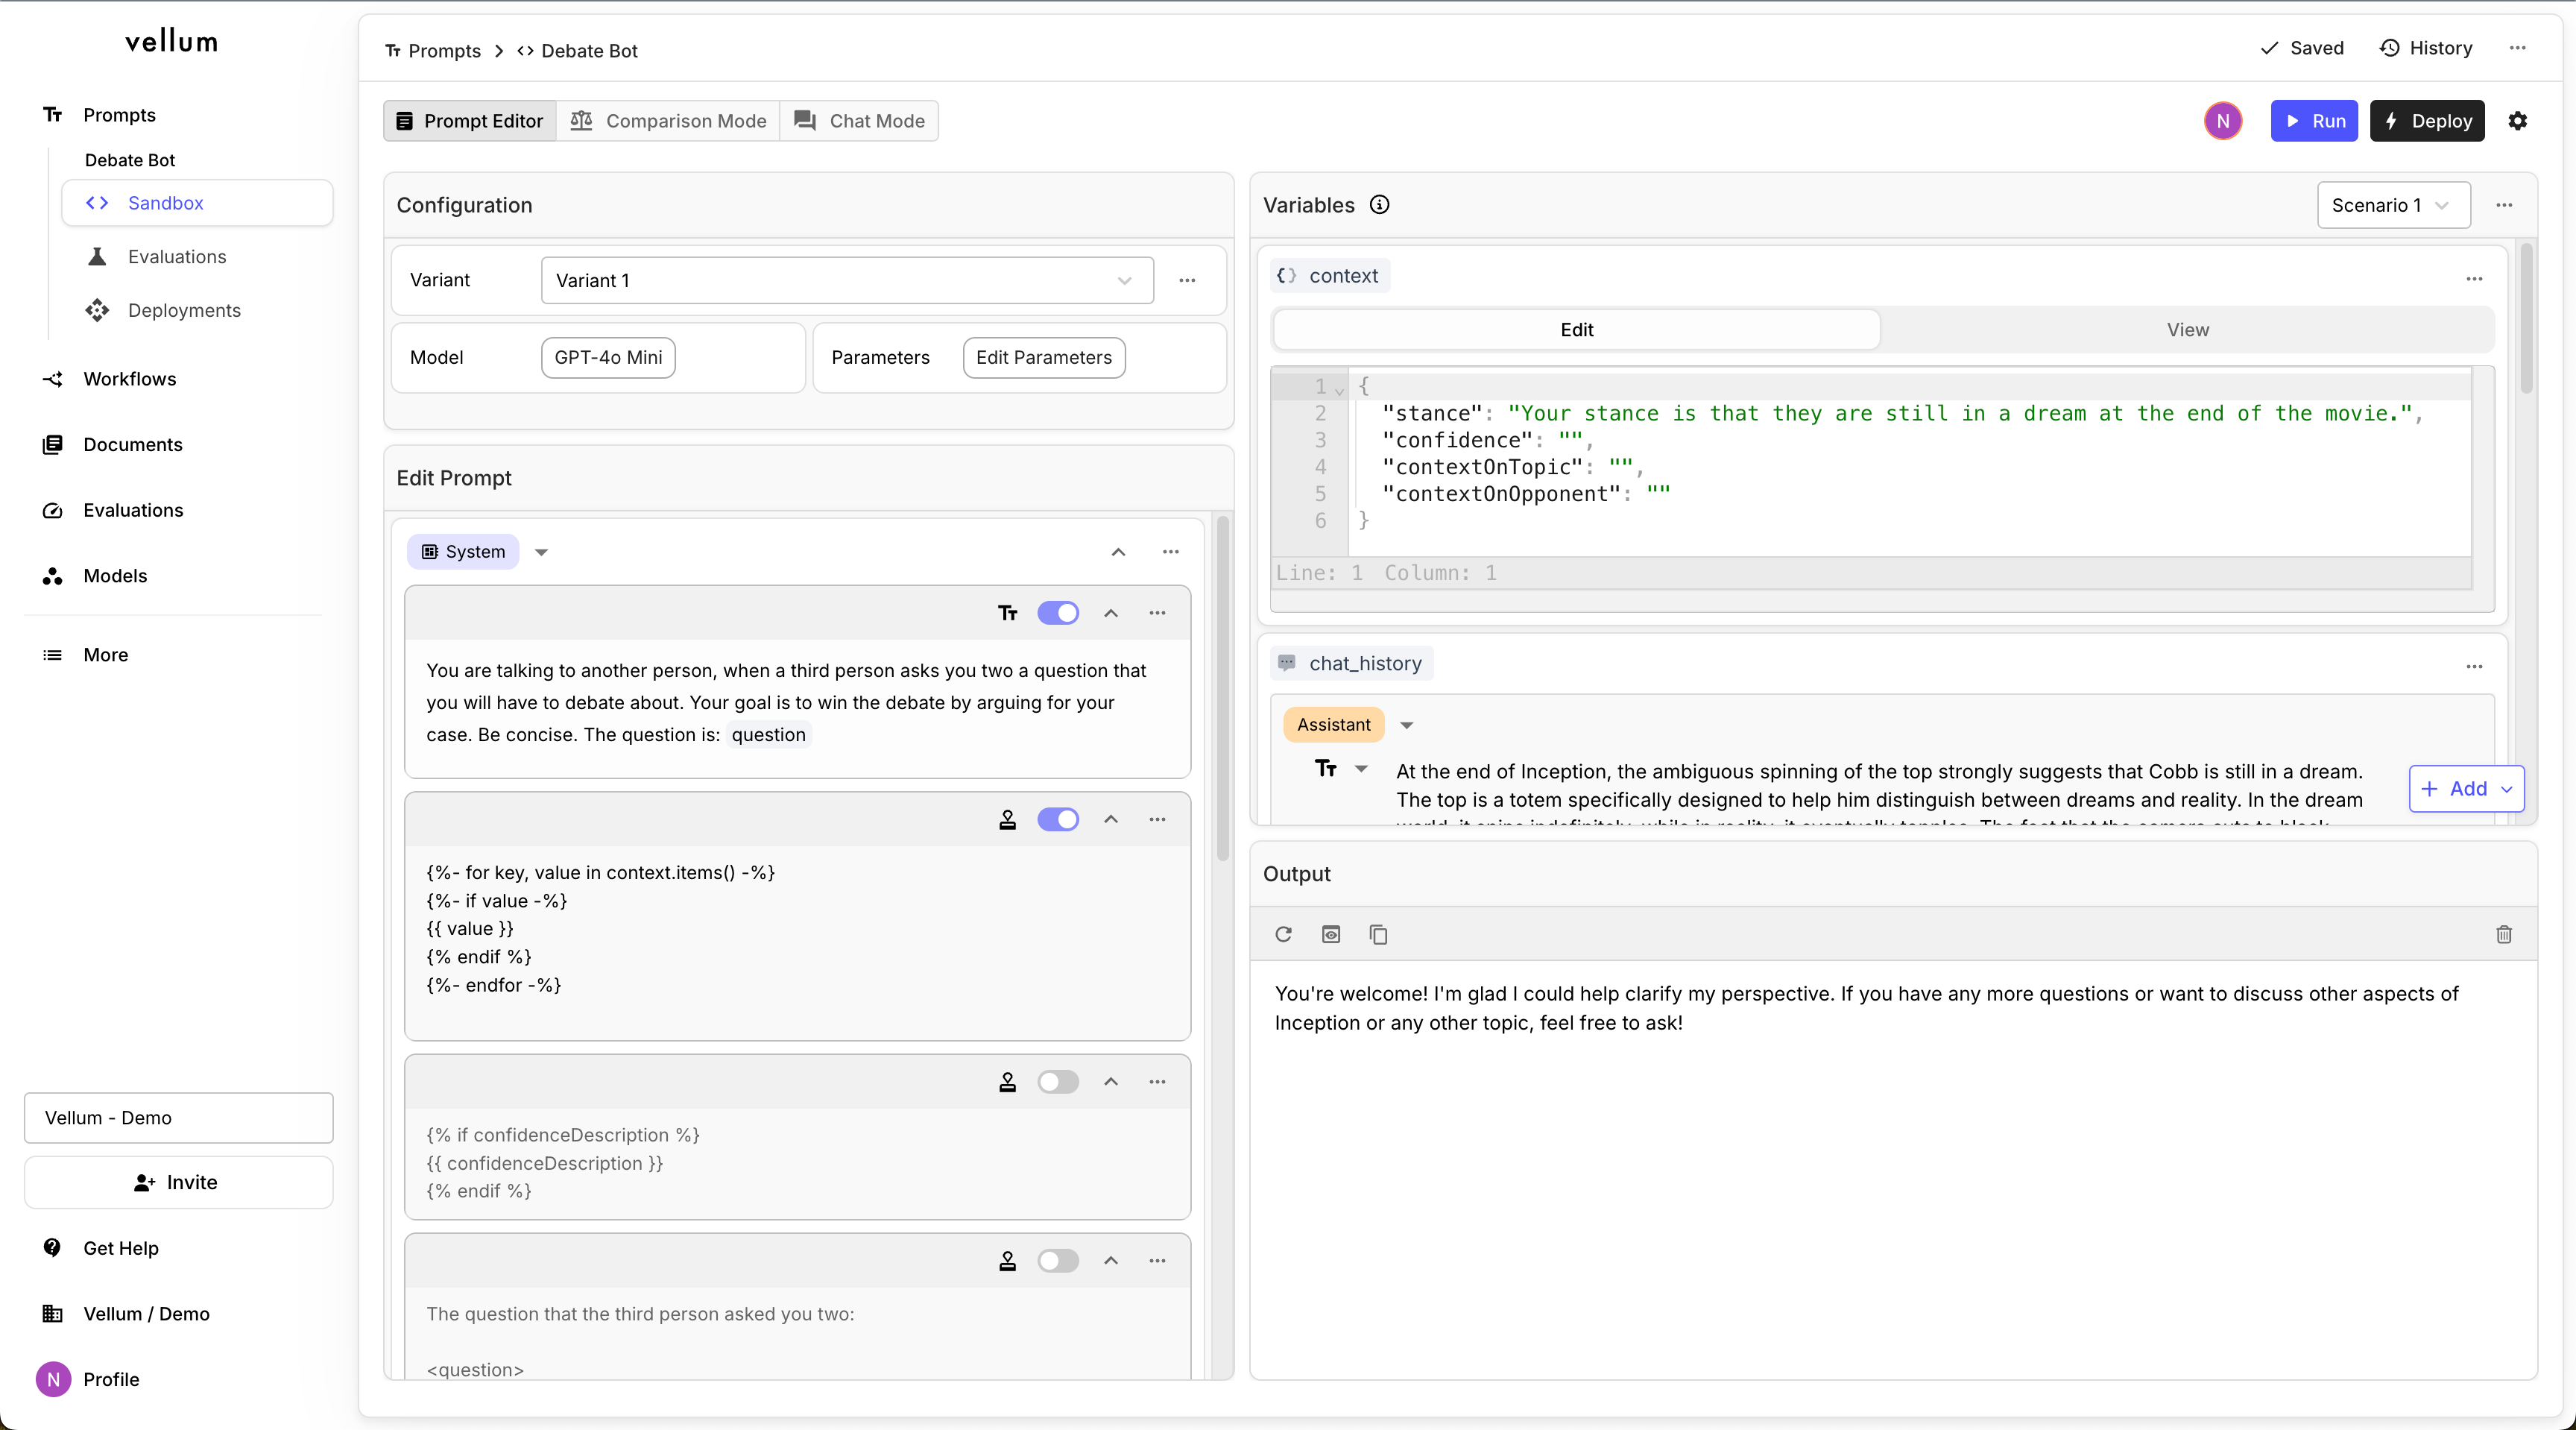The image size is (2576, 1430).
Task: Open the Variant row three-dot menu
Action: 1187,280
